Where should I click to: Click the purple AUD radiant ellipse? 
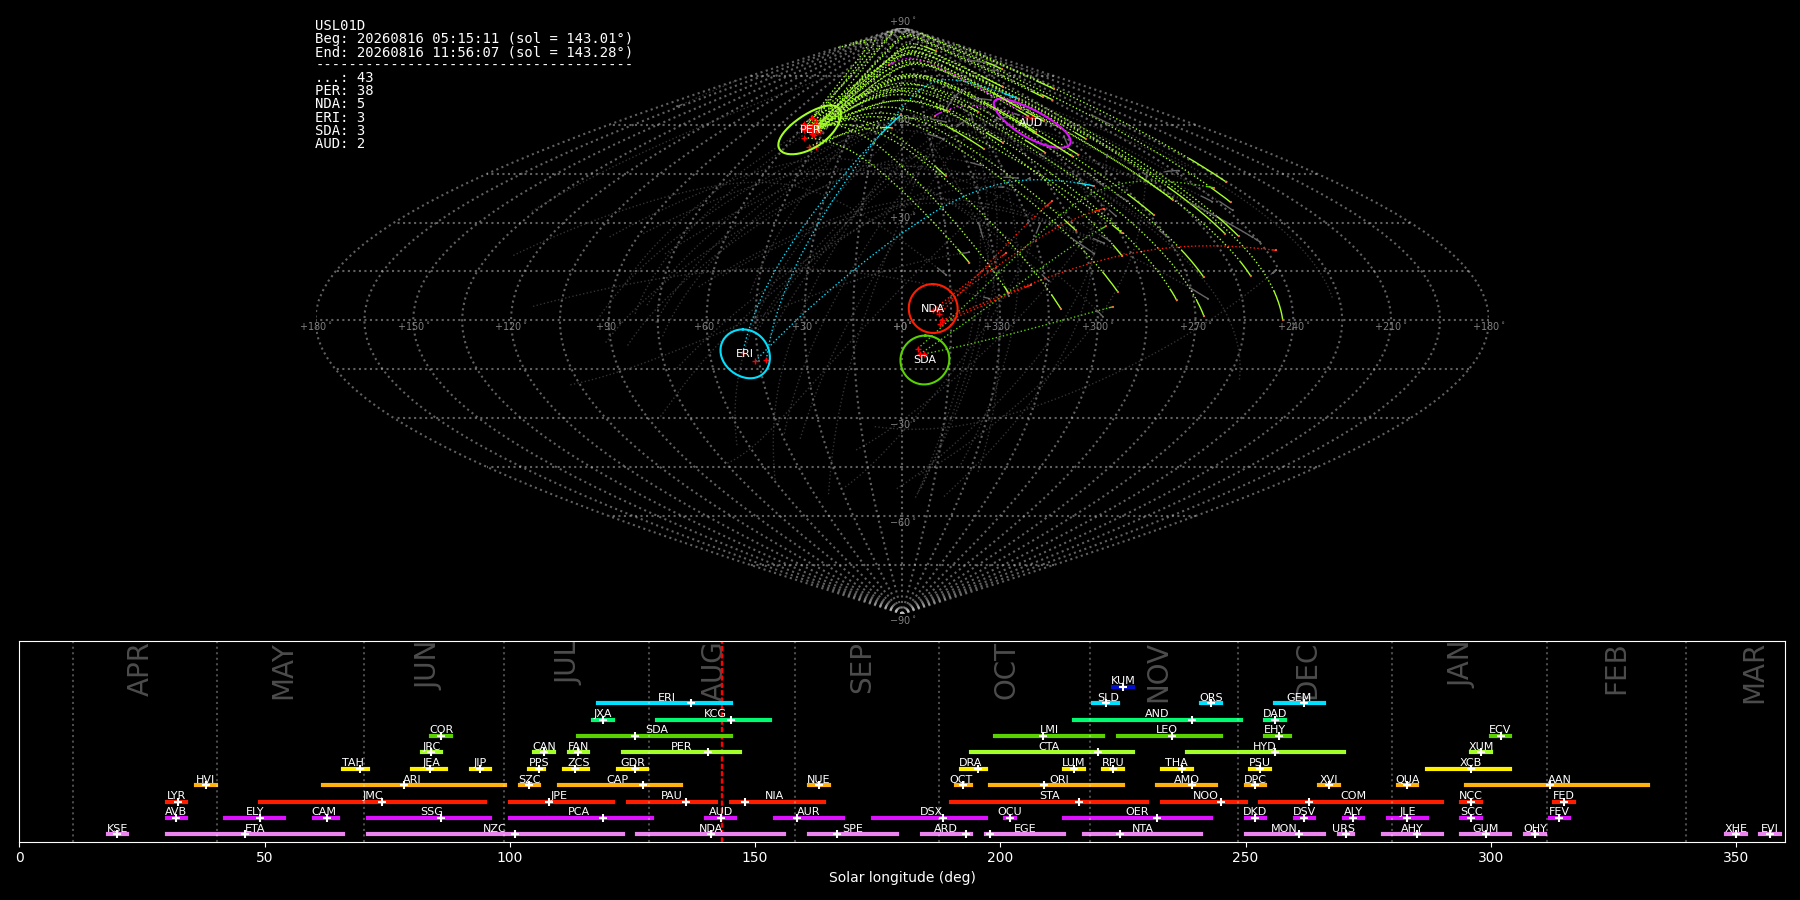tap(1032, 123)
